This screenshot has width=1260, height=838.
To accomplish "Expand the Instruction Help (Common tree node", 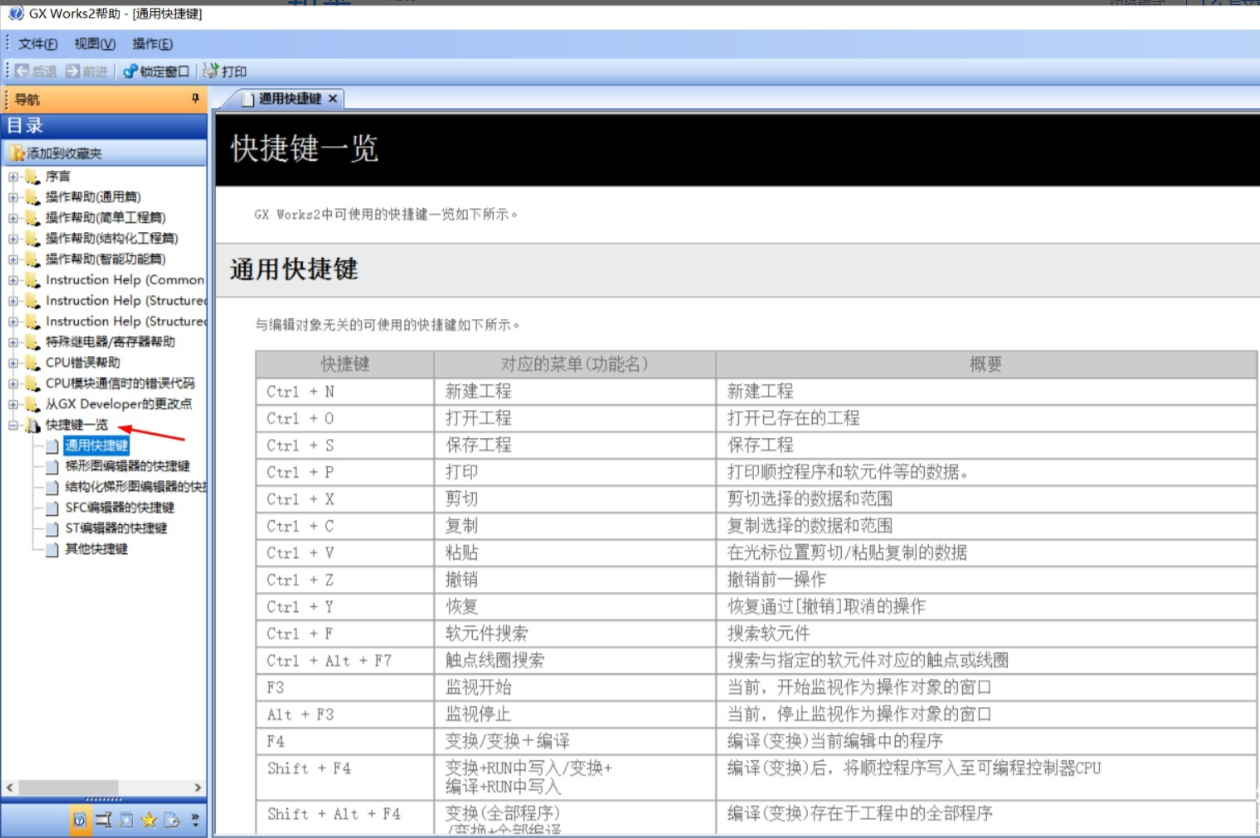I will (x=14, y=280).
